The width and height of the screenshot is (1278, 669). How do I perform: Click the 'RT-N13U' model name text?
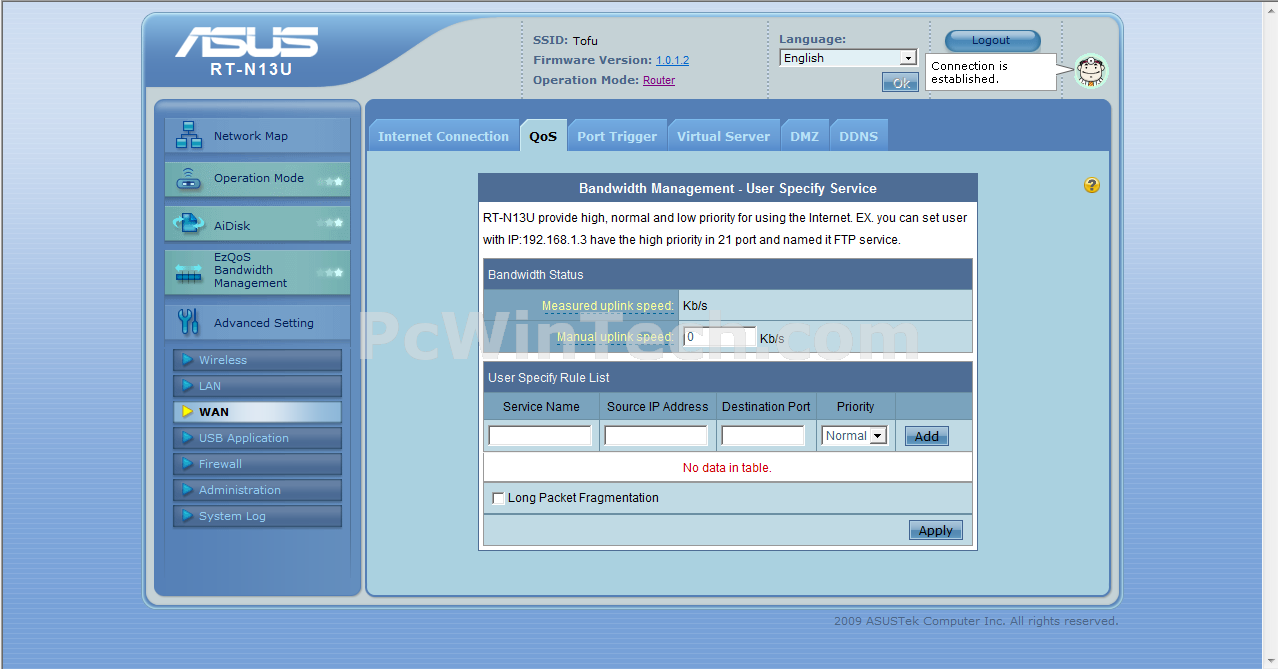click(251, 70)
